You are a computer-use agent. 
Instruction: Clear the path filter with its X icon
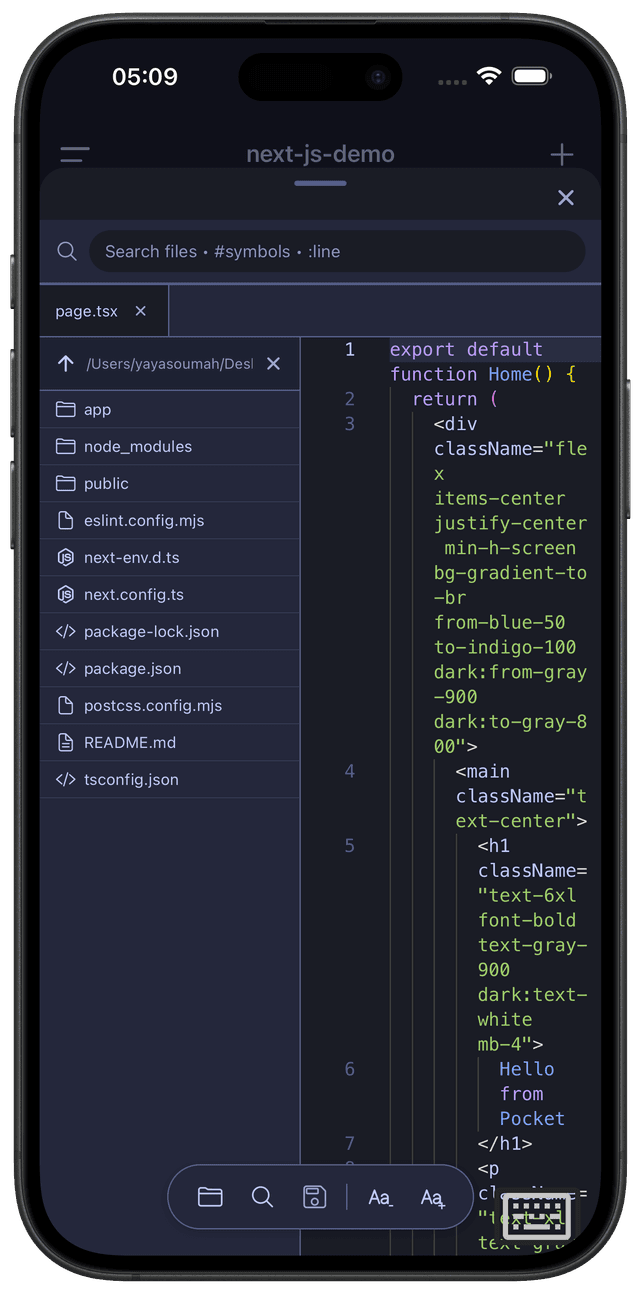pos(273,364)
